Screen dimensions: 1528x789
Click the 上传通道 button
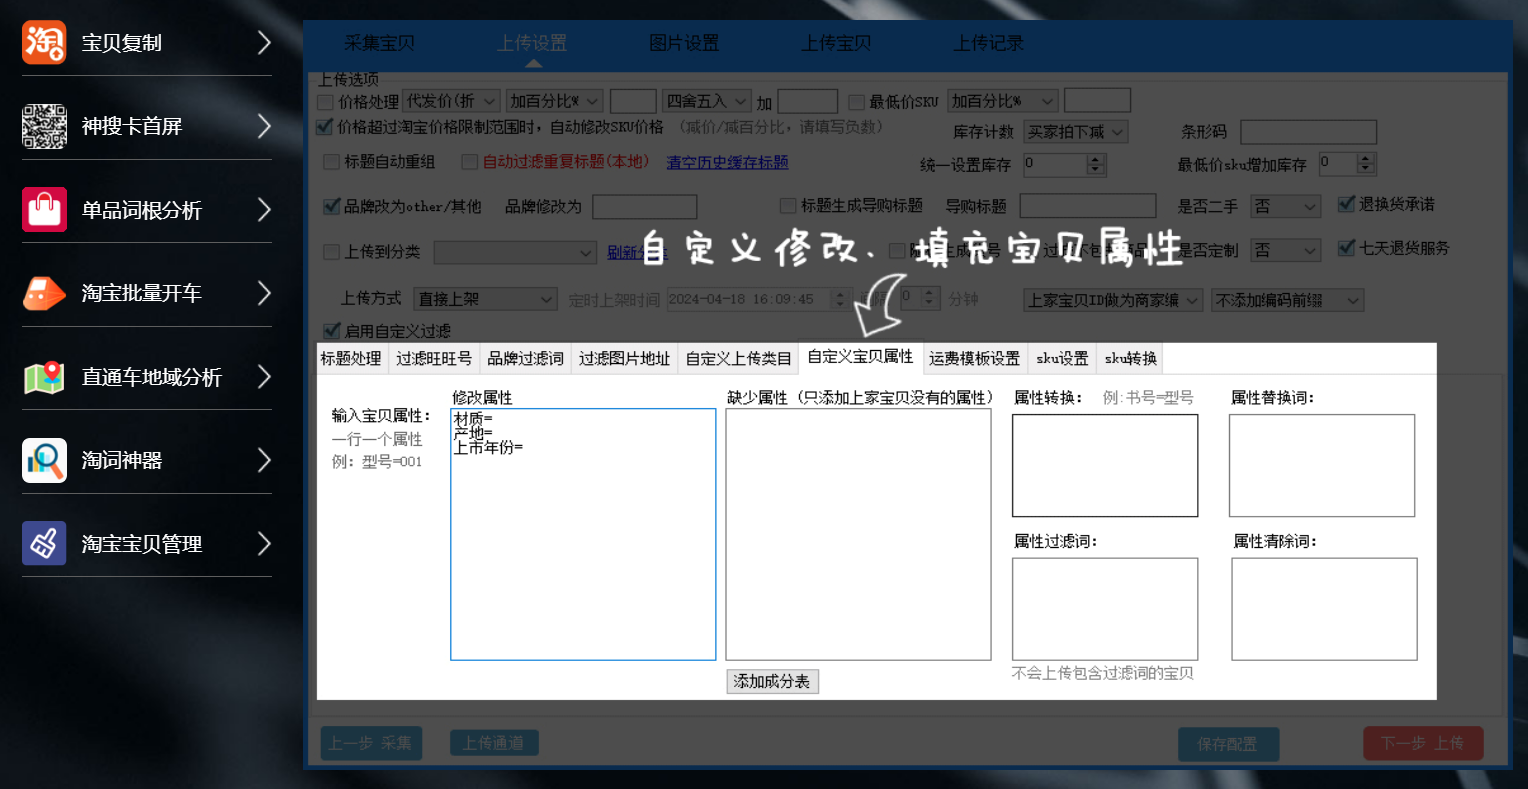click(x=493, y=743)
